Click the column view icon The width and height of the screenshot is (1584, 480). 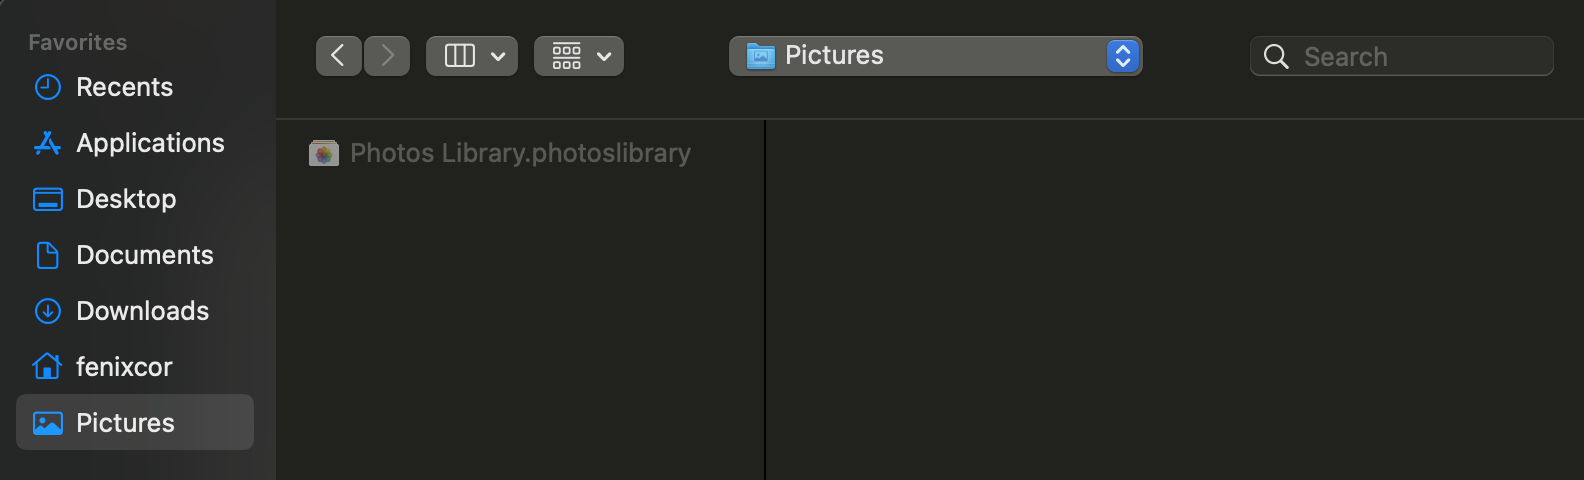tap(459, 56)
